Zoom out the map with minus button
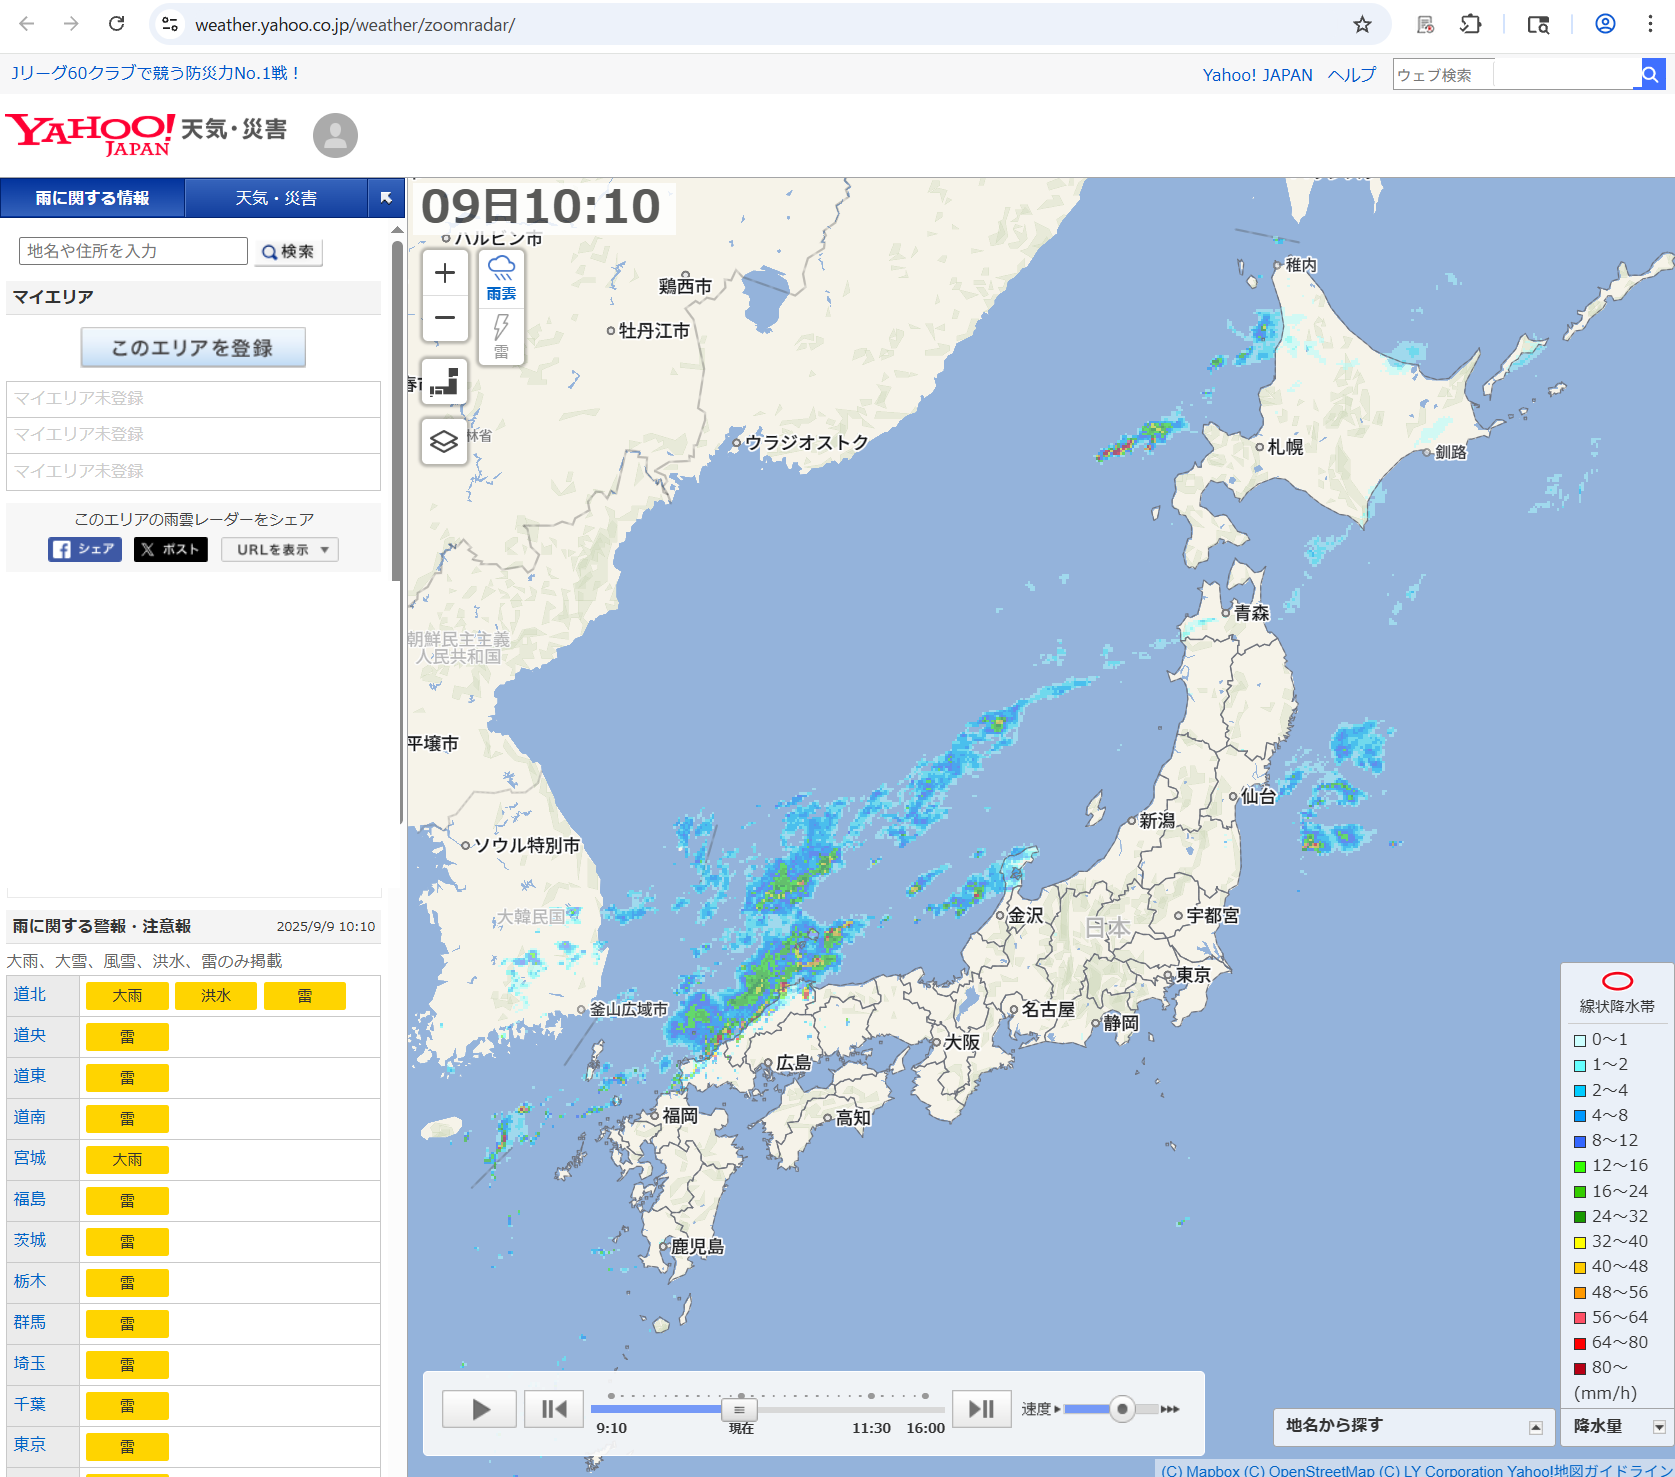This screenshot has width=1675, height=1477. click(445, 318)
